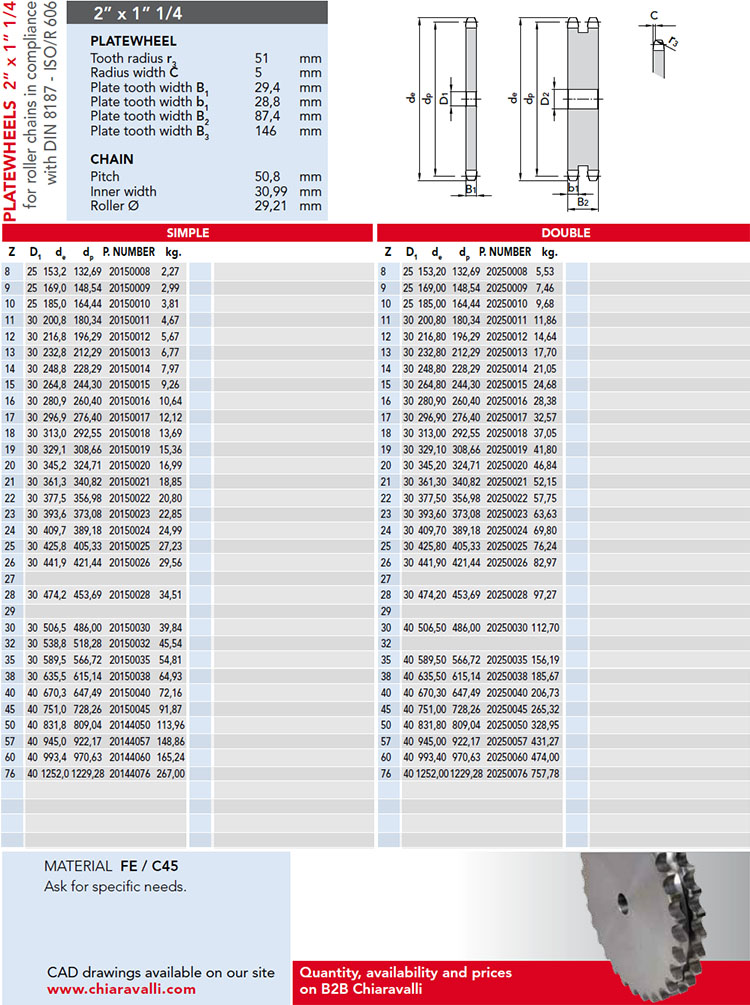Select part number 20150016 in SIMPLE table
This screenshot has width=750, height=1005.
tap(129, 401)
